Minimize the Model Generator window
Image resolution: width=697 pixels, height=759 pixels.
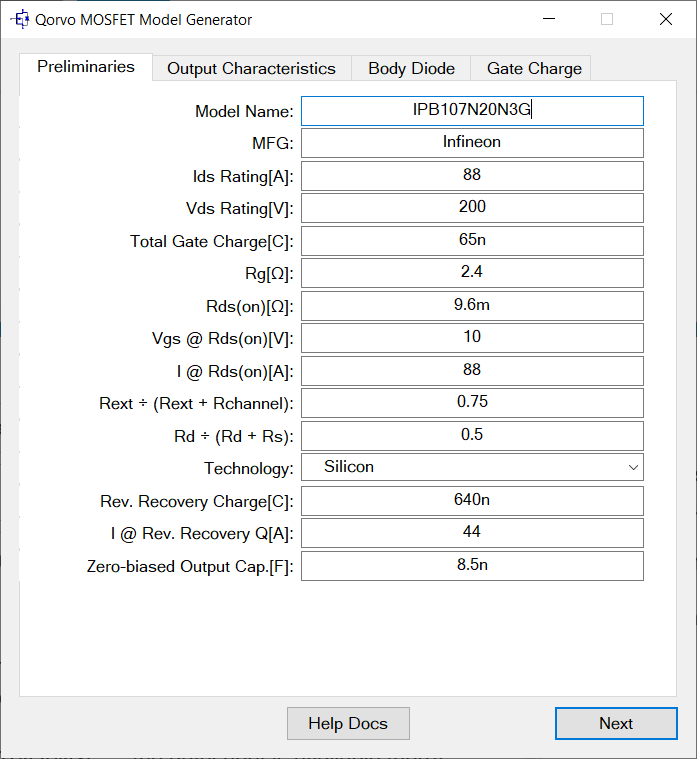(548, 19)
